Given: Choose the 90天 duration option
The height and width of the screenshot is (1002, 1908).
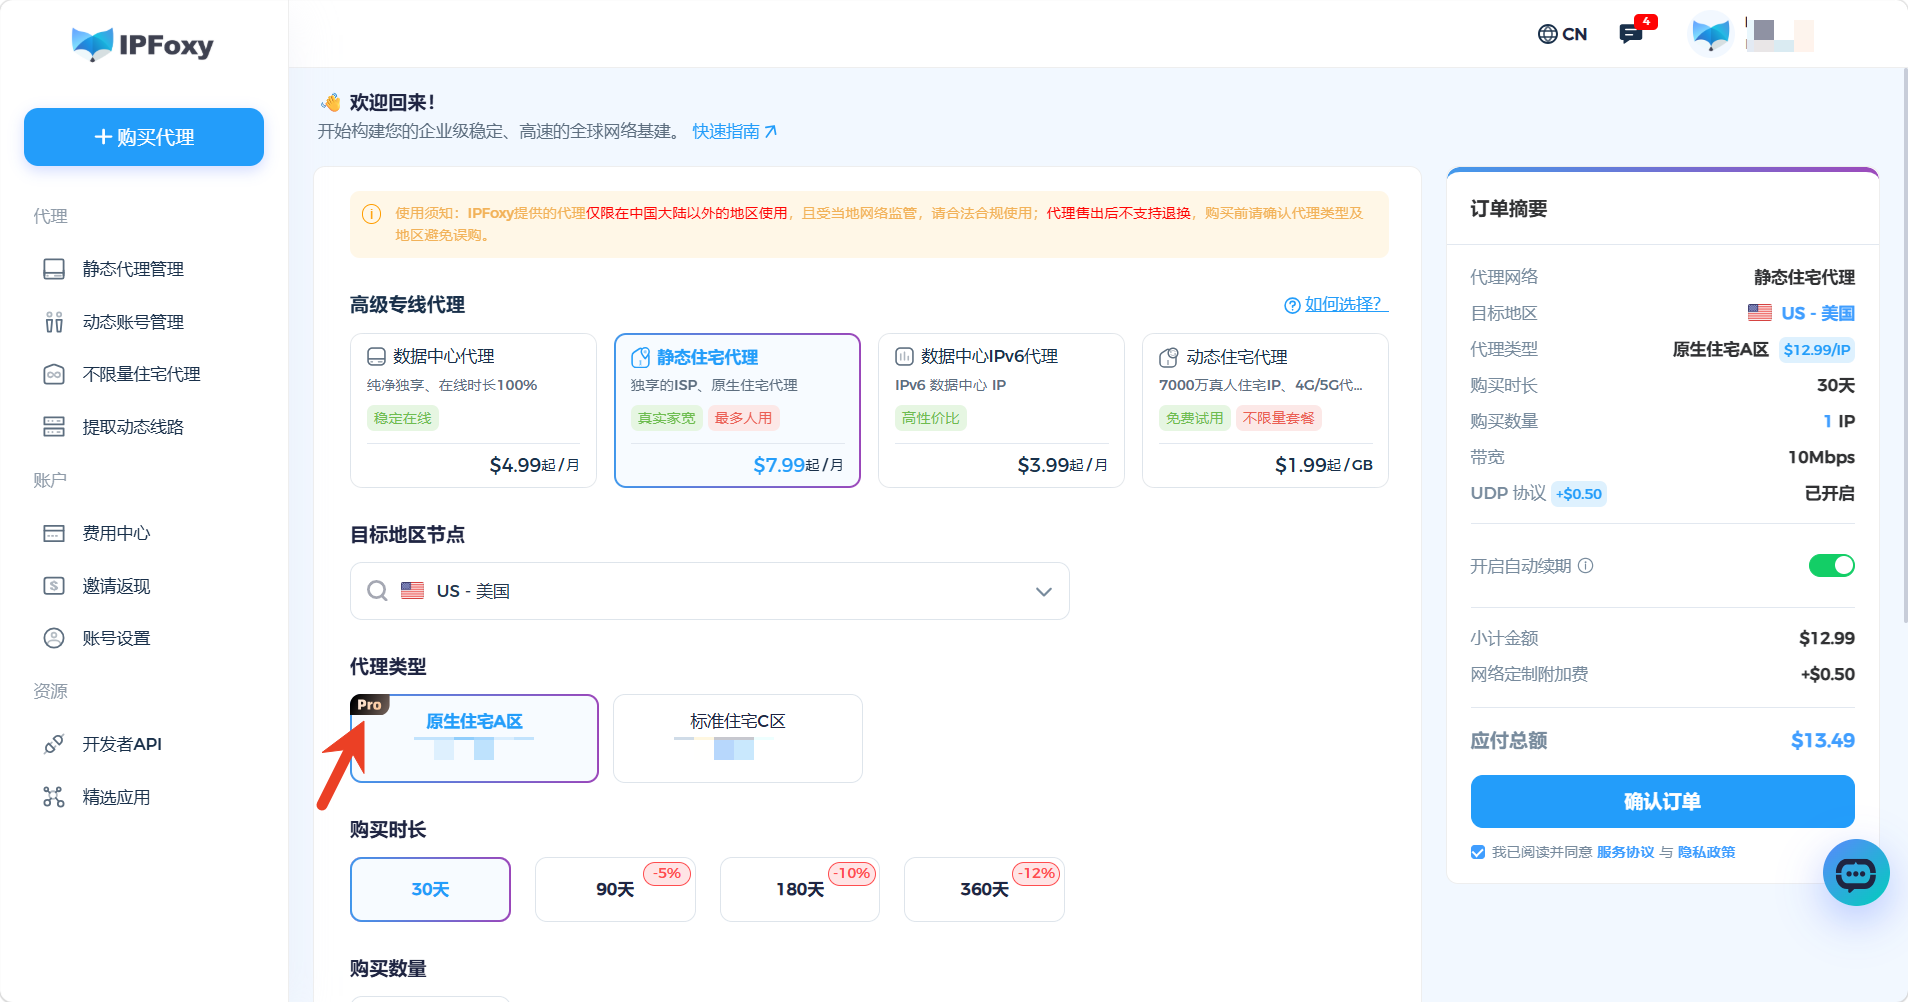Looking at the screenshot, I should pyautogui.click(x=615, y=889).
